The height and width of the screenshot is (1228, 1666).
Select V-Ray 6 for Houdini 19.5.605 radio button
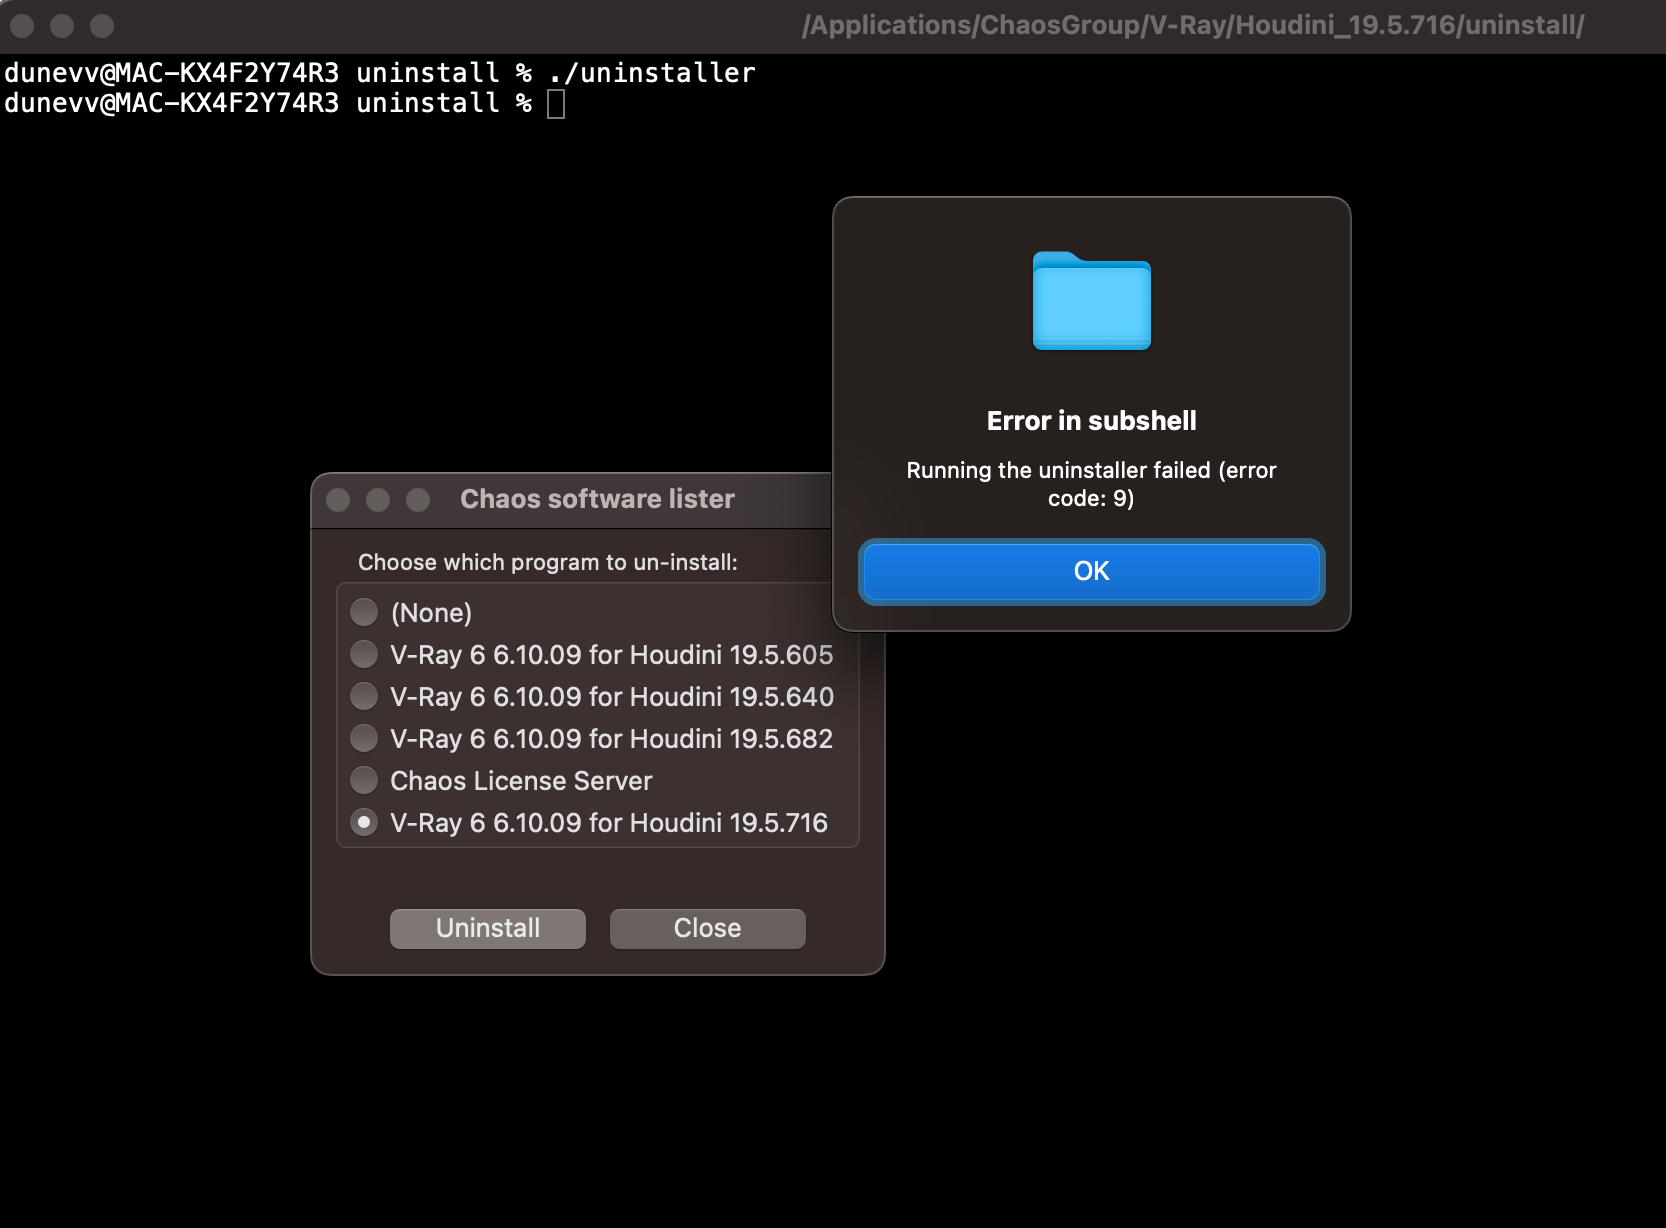pos(364,654)
